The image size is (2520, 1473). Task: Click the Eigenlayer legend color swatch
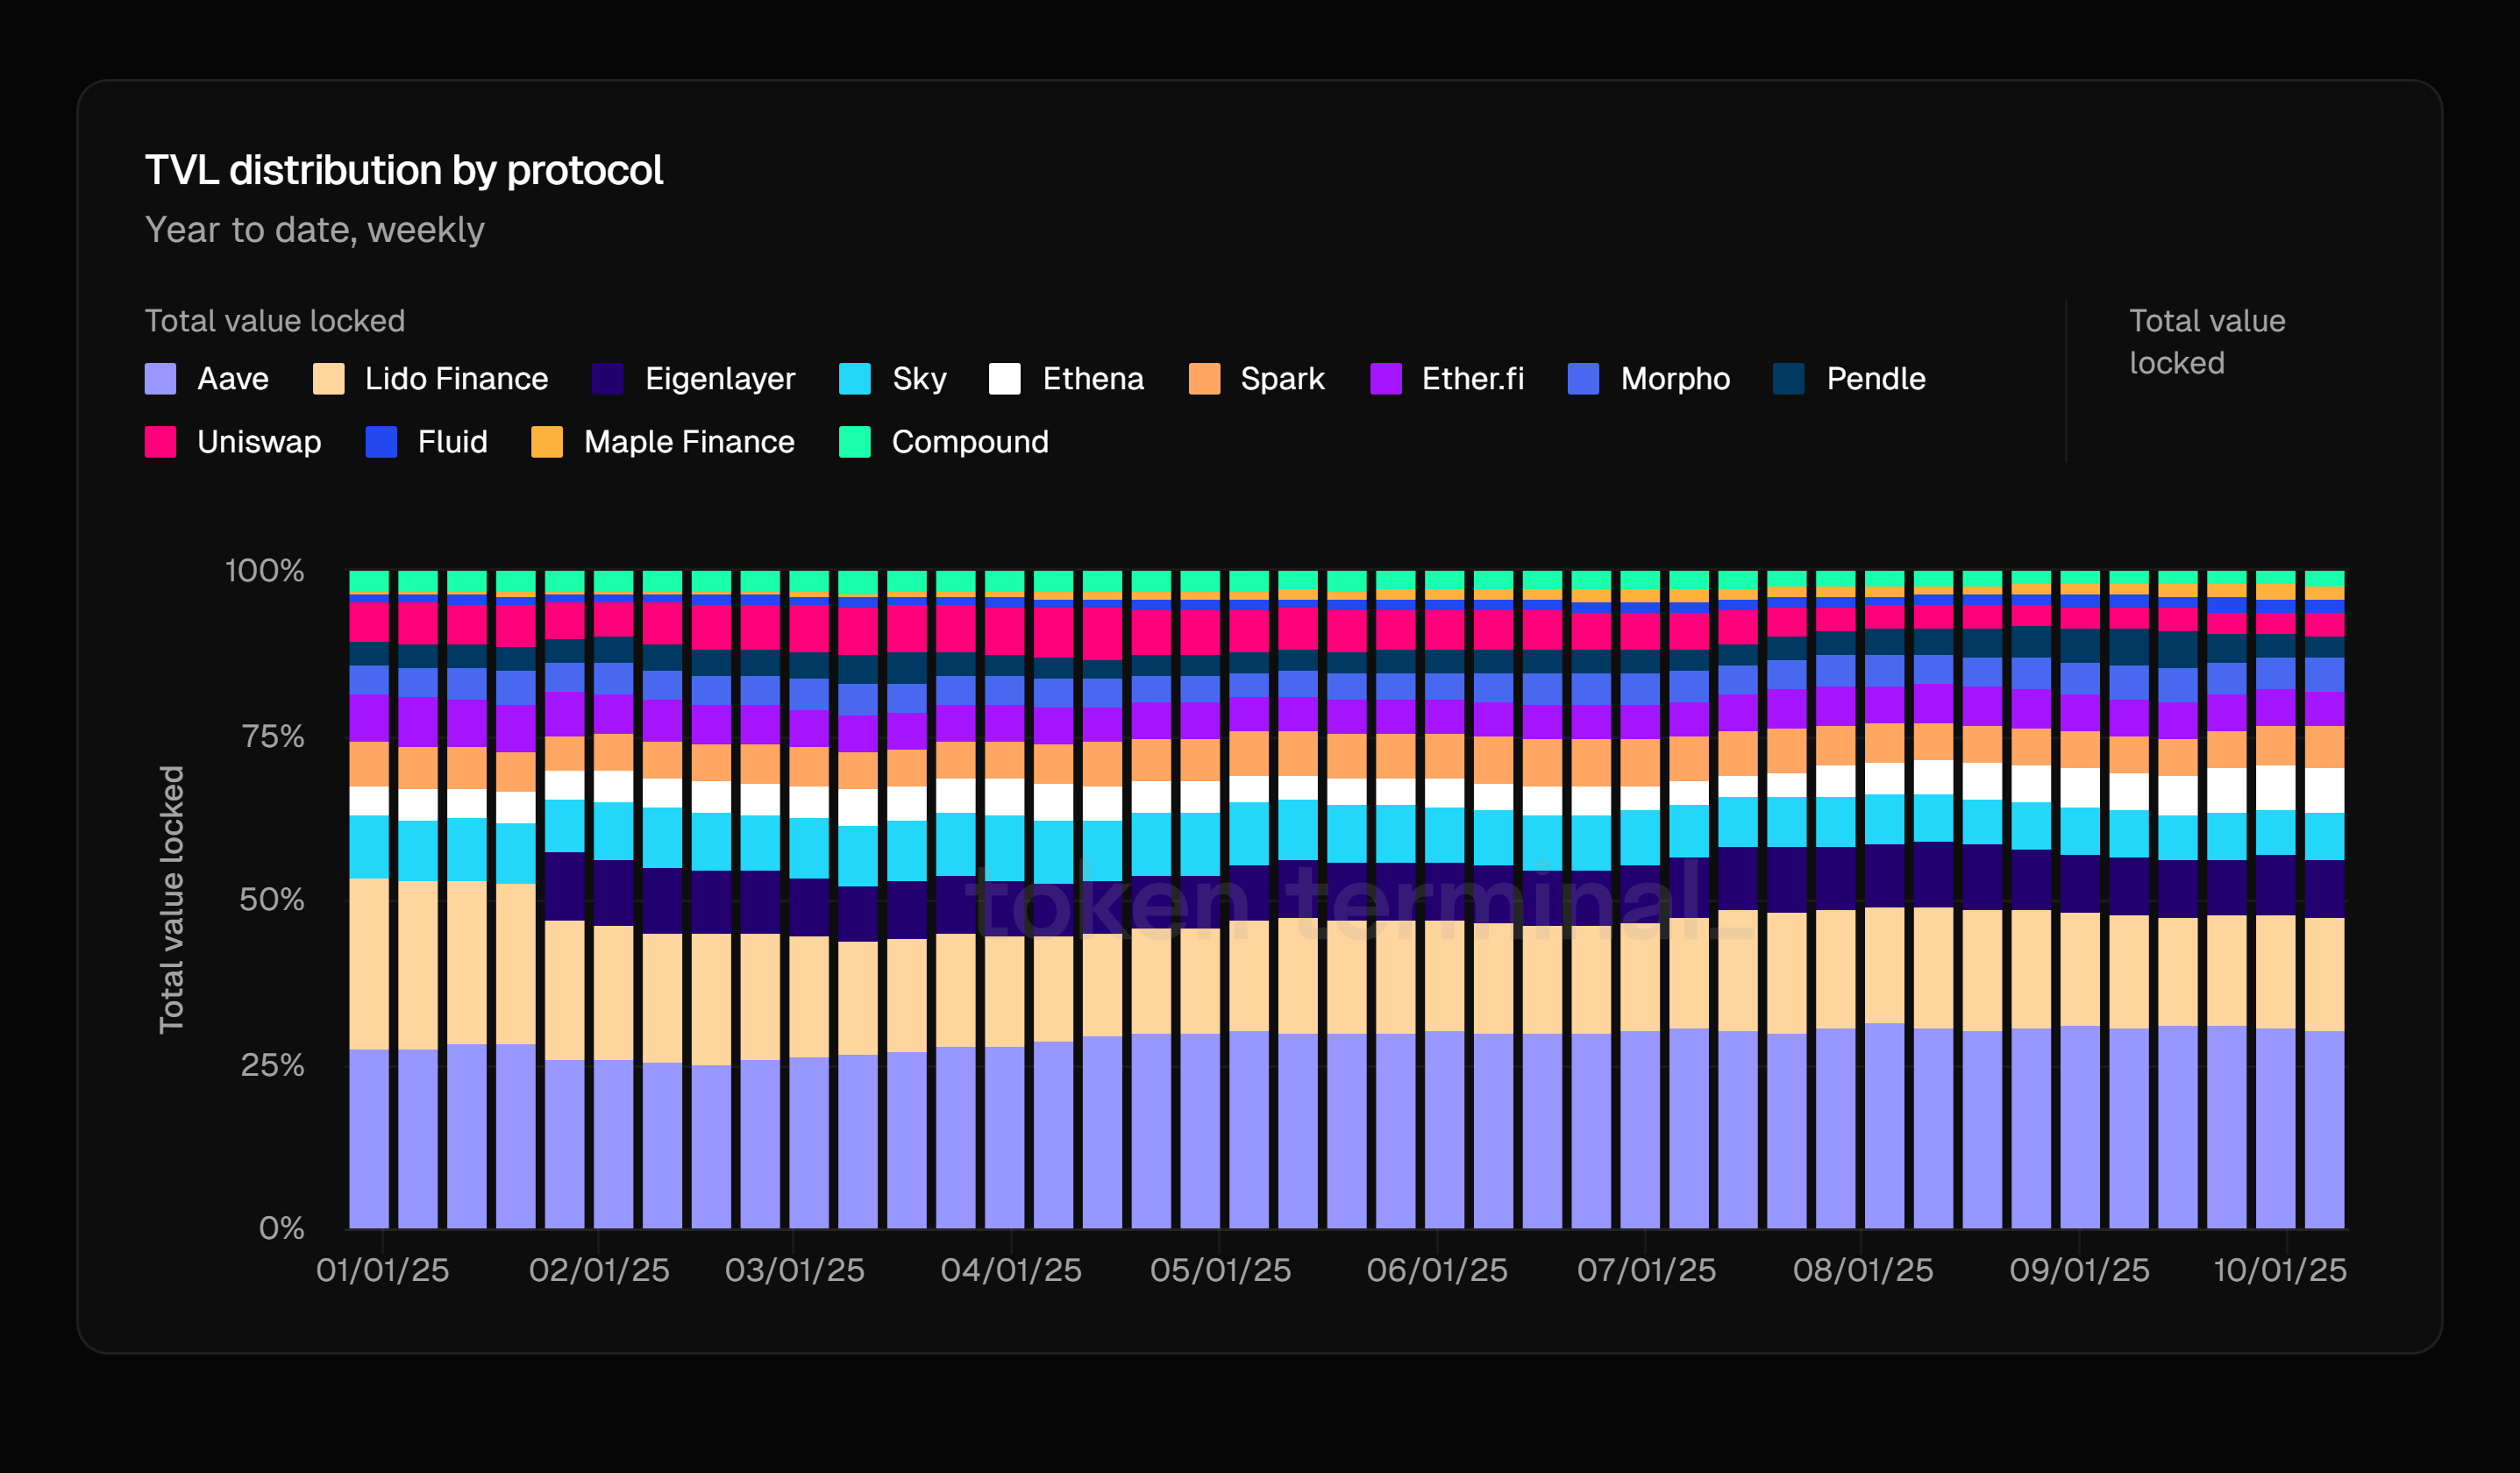click(x=608, y=379)
